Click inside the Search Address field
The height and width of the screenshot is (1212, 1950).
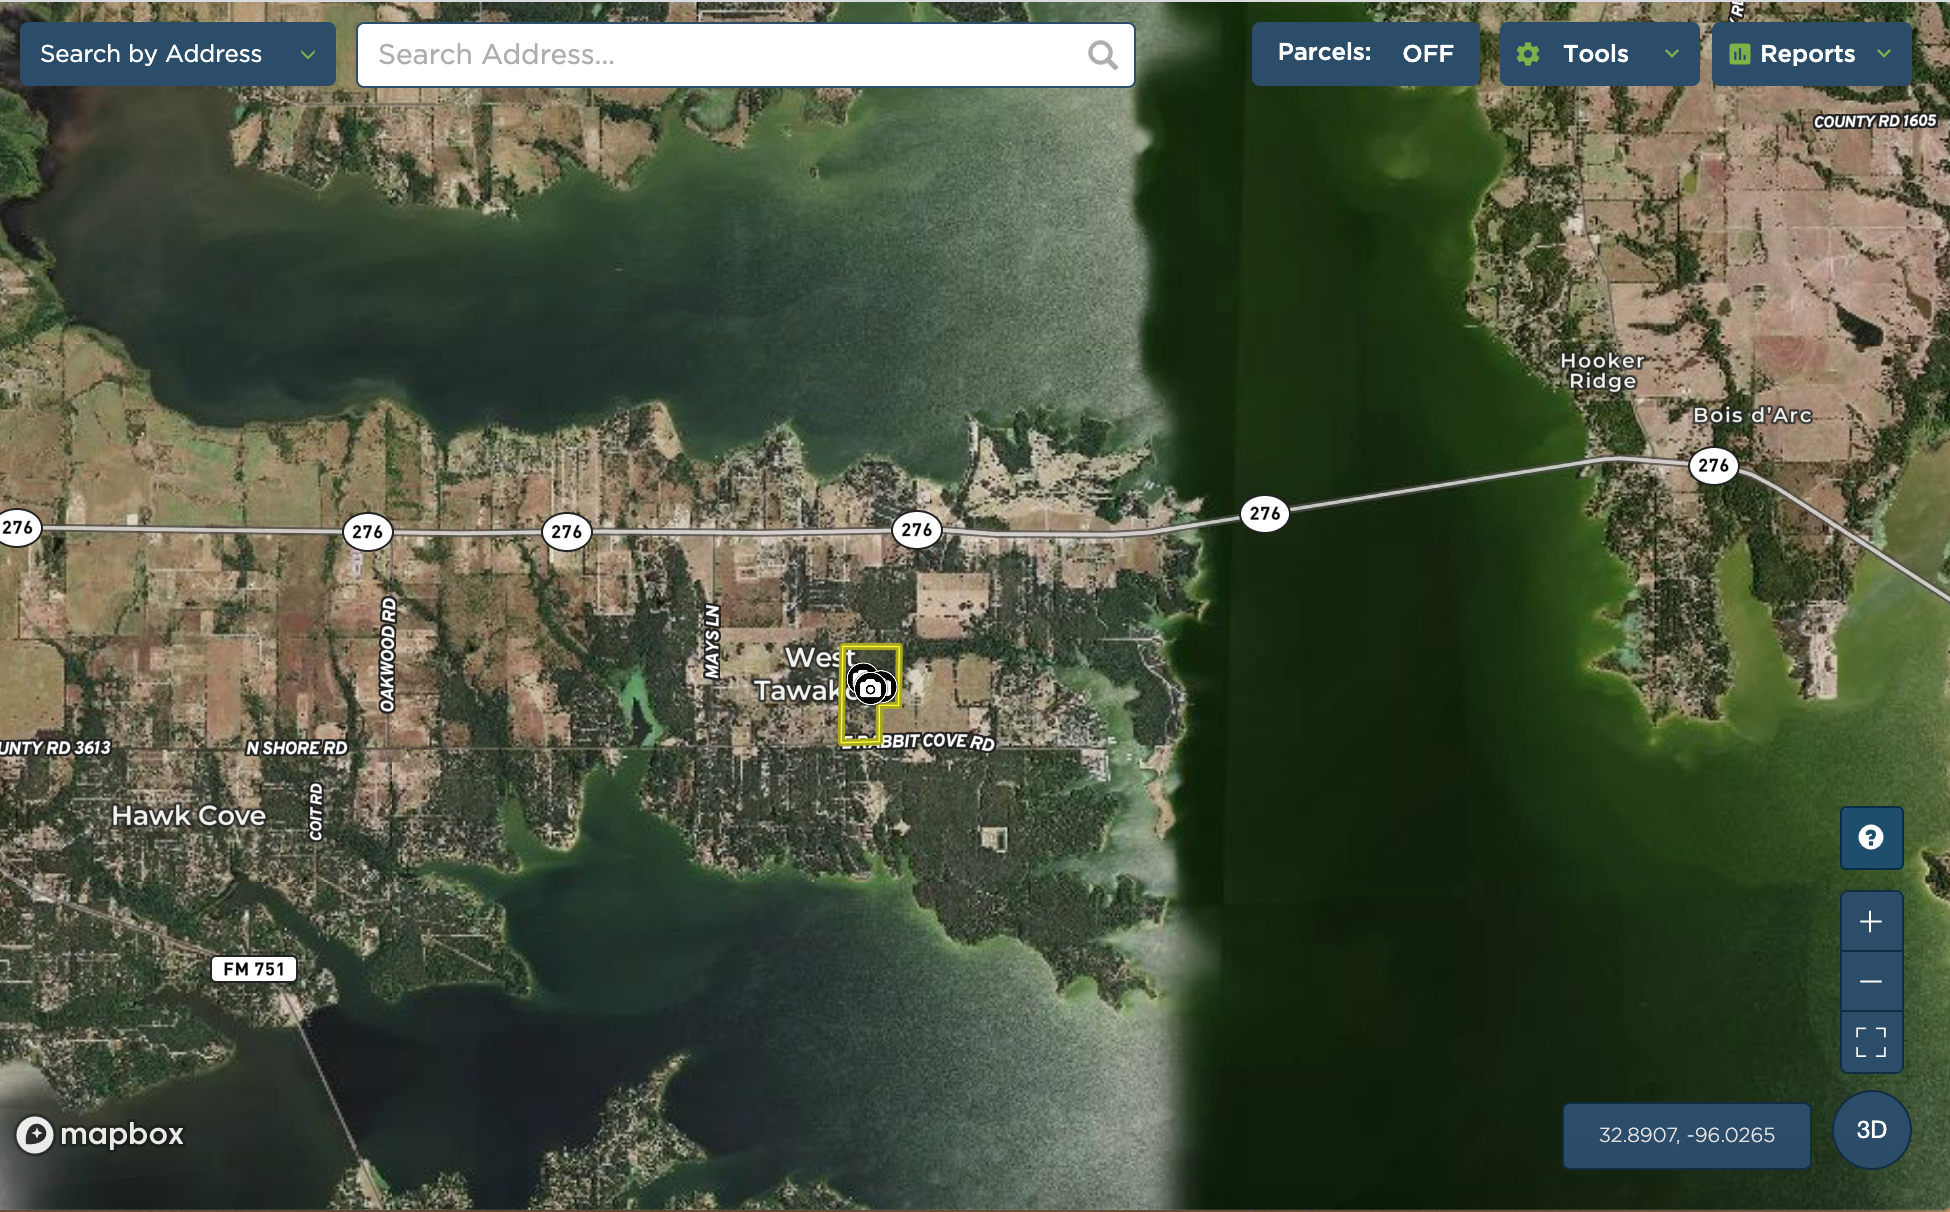pos(720,55)
